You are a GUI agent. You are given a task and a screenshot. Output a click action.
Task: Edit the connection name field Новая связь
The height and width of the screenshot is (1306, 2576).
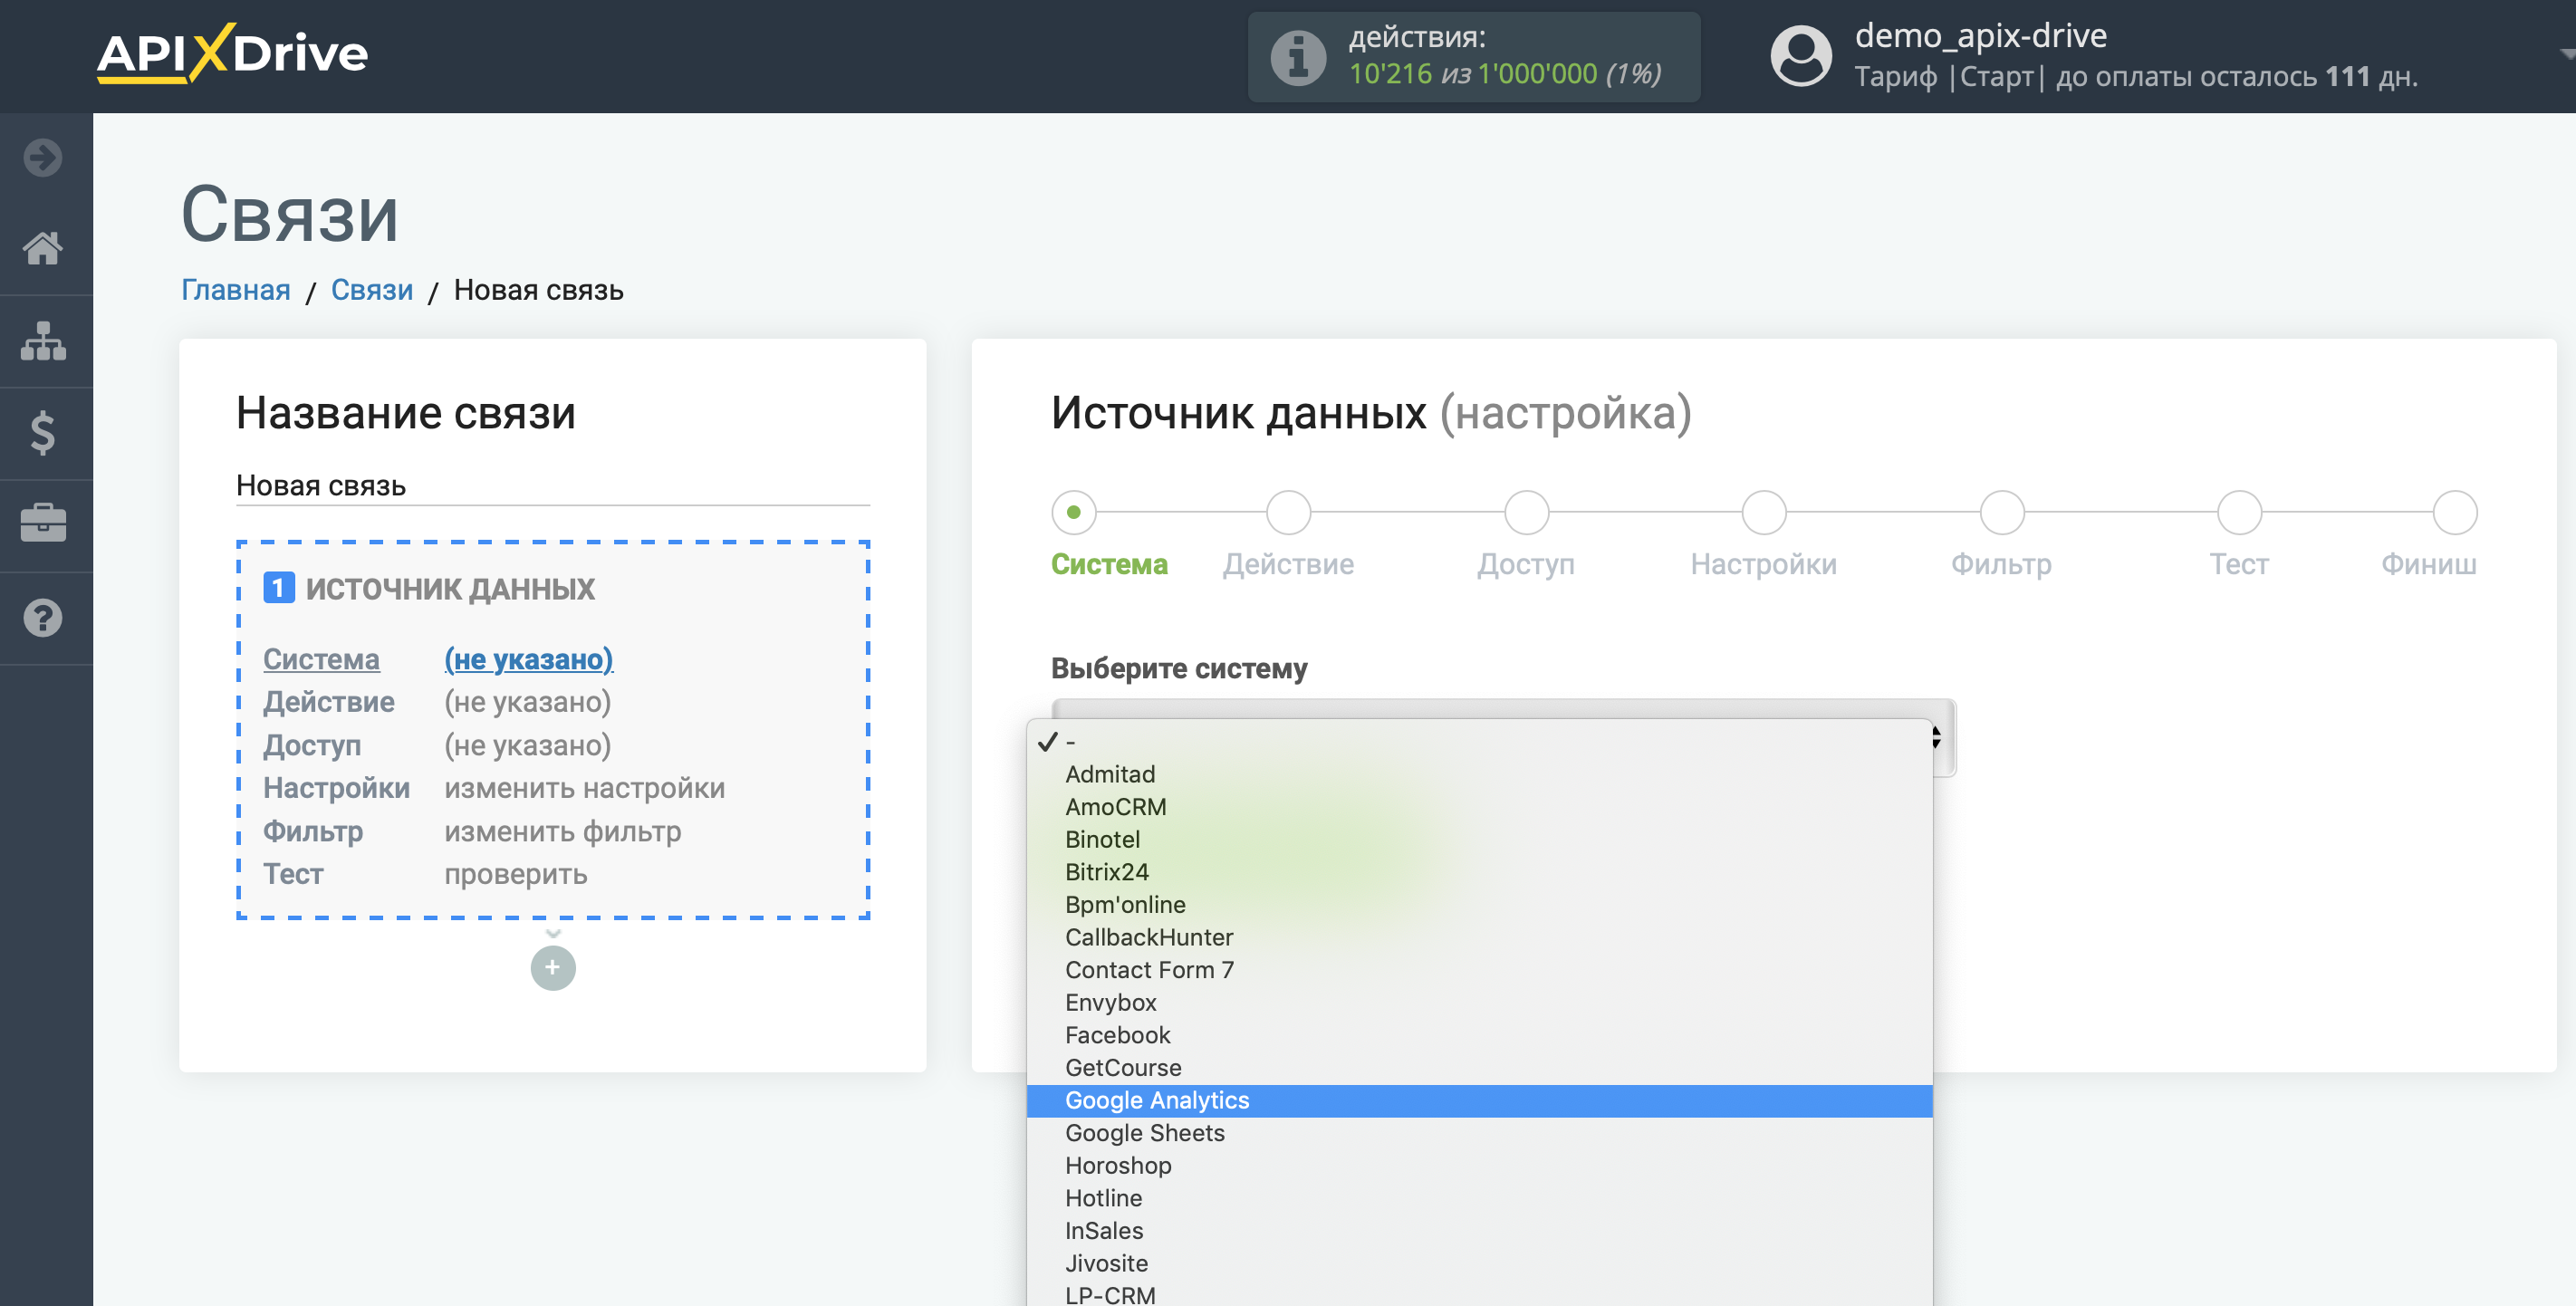click(x=553, y=486)
